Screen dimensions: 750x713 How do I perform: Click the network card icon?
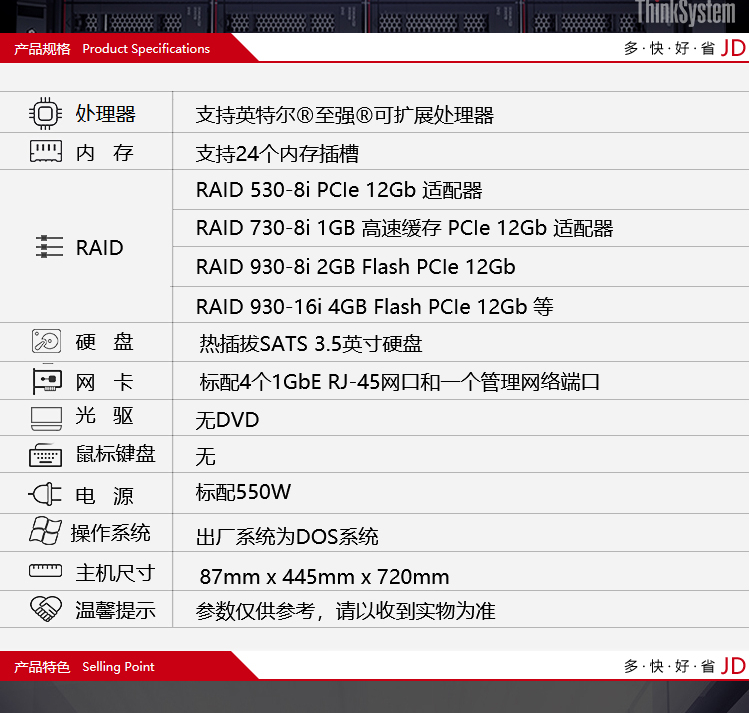point(46,381)
